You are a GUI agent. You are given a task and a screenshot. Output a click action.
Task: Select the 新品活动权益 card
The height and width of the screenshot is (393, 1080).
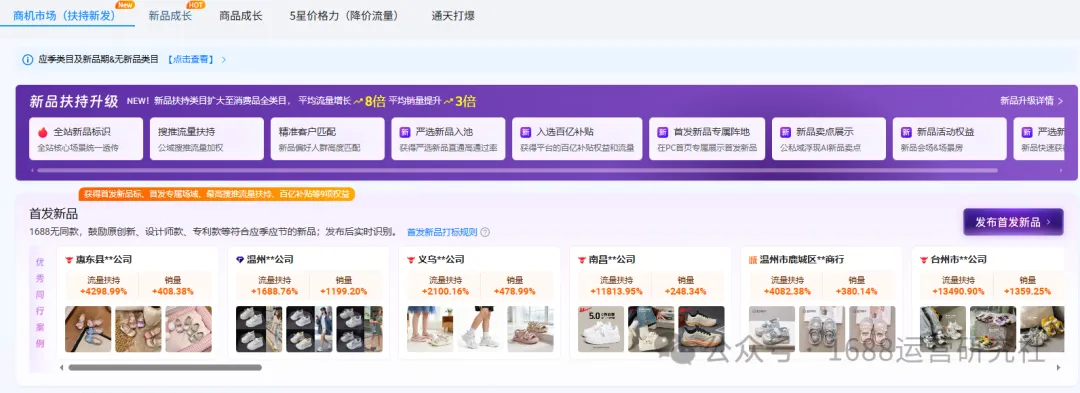pyautogui.click(x=950, y=138)
